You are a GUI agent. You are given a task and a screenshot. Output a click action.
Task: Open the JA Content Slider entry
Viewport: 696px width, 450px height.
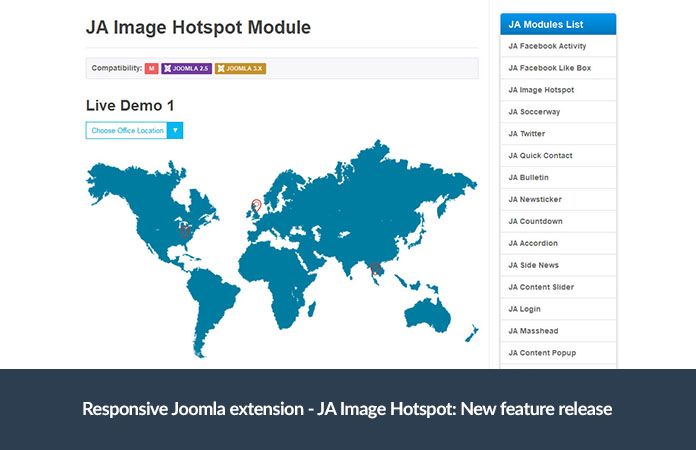(x=558, y=287)
